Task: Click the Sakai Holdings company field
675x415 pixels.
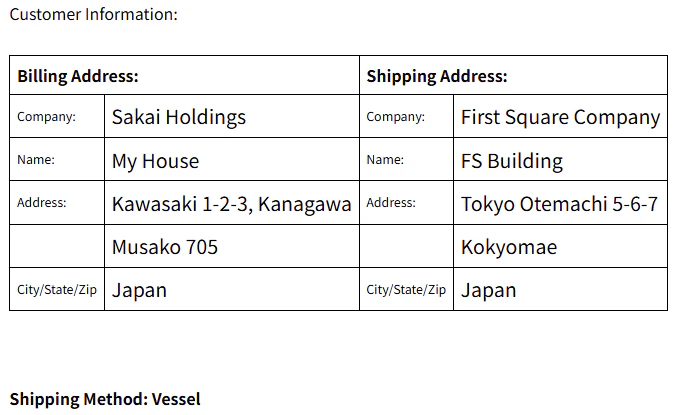Action: click(232, 117)
